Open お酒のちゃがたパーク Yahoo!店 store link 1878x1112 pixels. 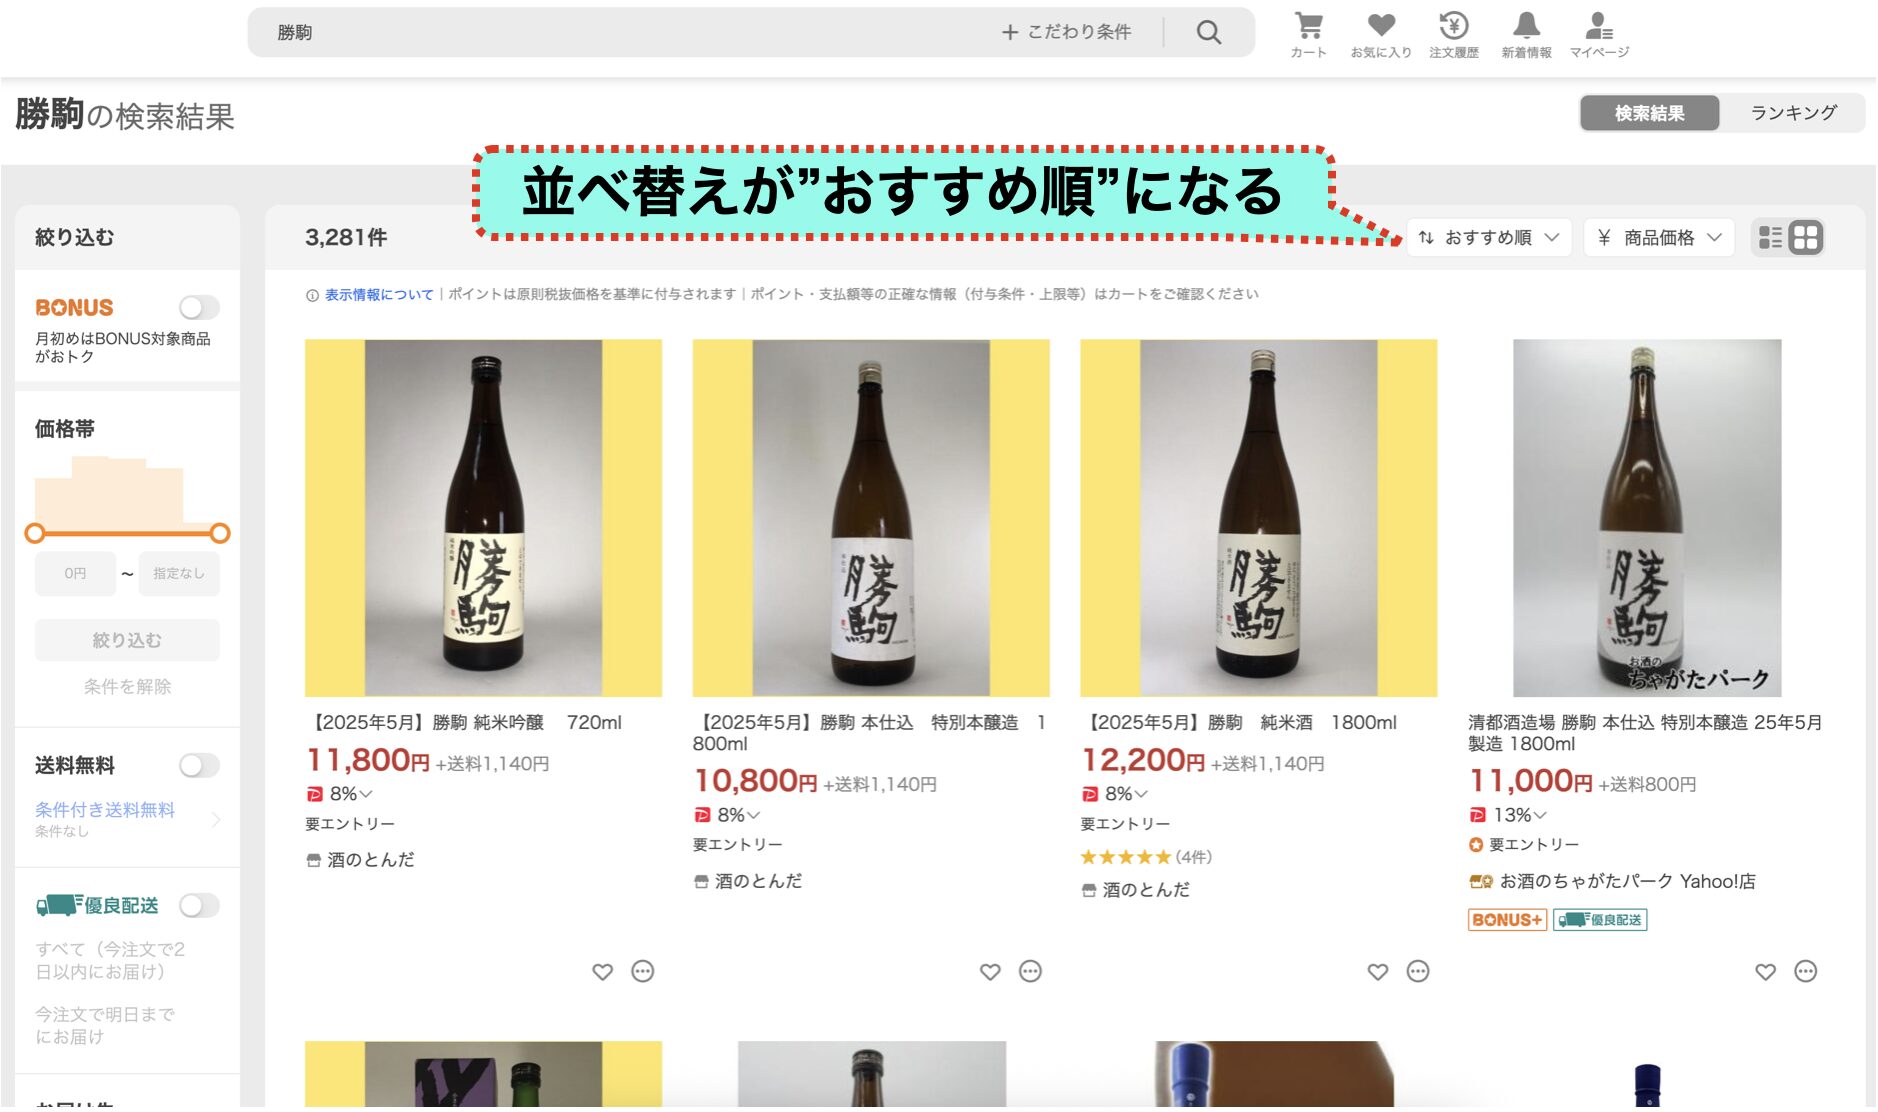(x=1627, y=882)
